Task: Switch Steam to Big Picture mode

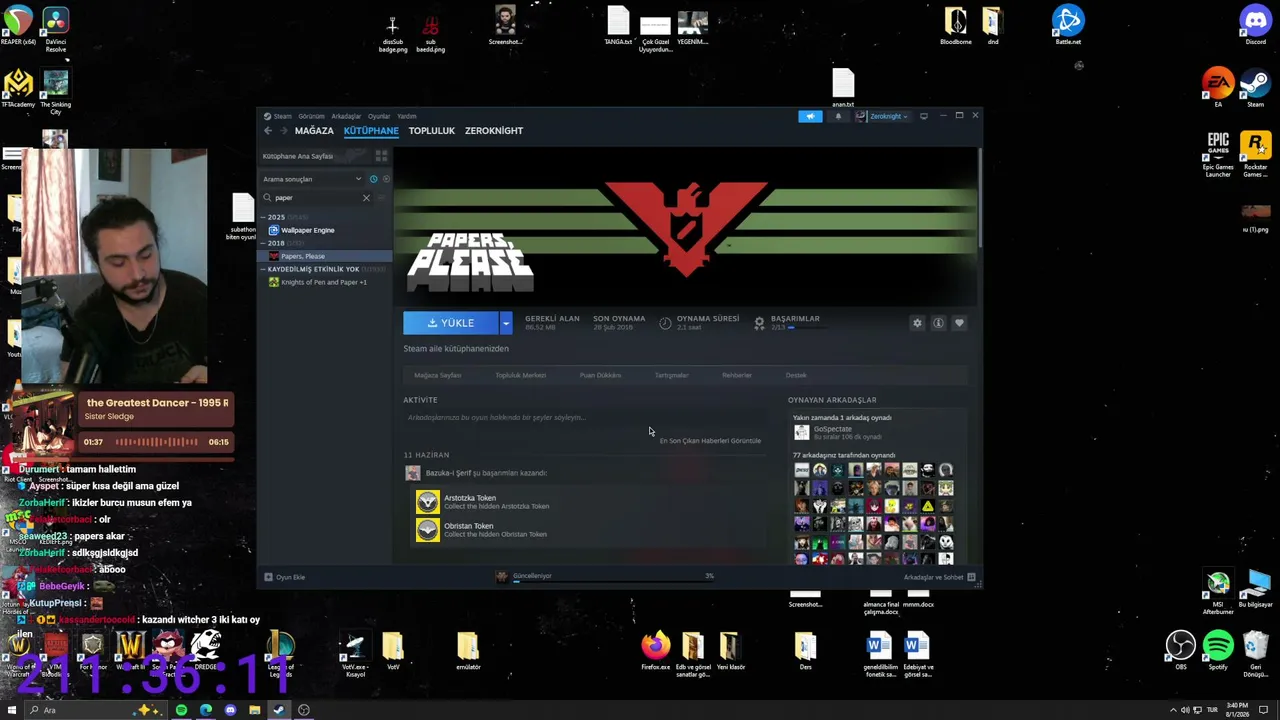Action: click(923, 116)
